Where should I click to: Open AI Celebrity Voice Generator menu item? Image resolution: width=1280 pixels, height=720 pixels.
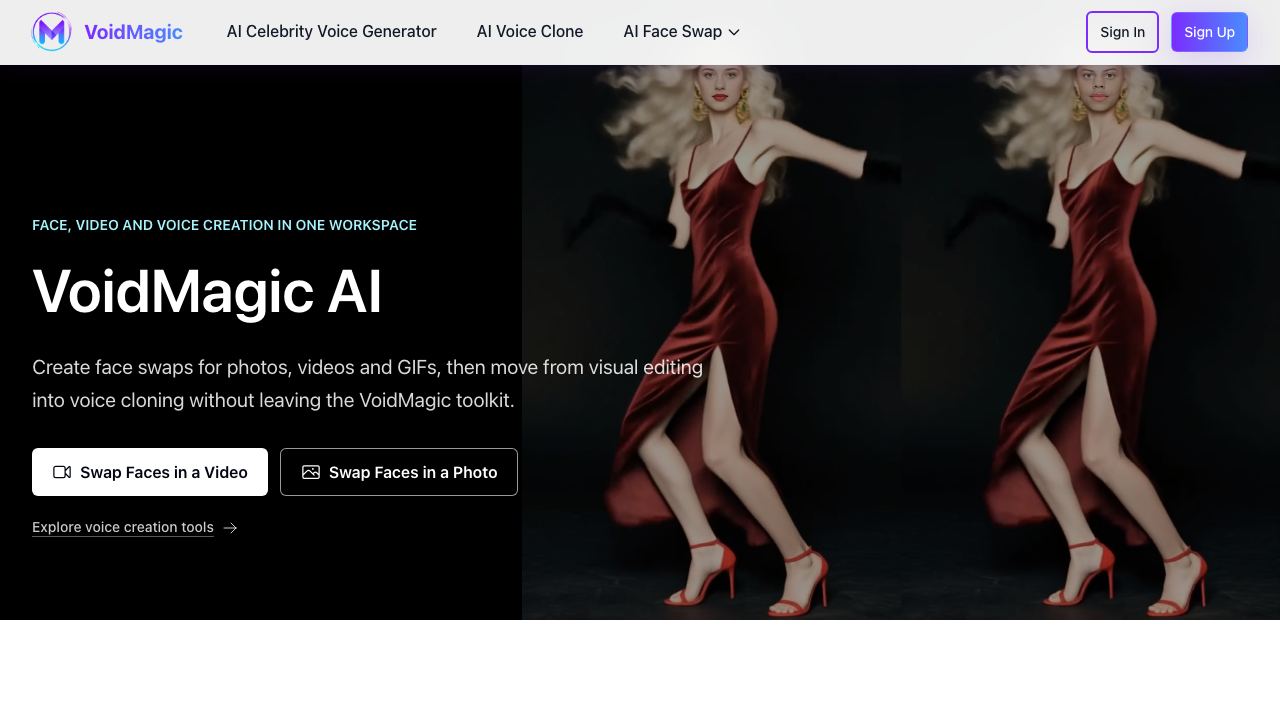pyautogui.click(x=332, y=32)
